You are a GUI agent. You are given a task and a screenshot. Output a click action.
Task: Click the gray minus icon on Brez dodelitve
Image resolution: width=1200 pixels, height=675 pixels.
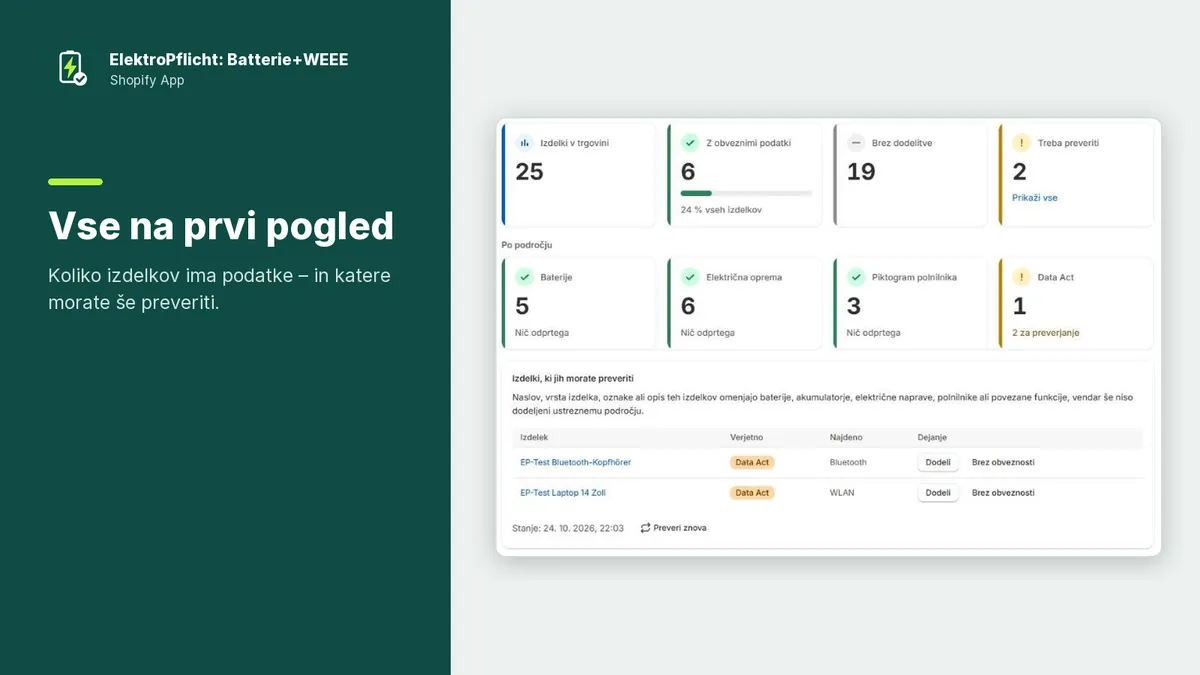pyautogui.click(x=856, y=143)
